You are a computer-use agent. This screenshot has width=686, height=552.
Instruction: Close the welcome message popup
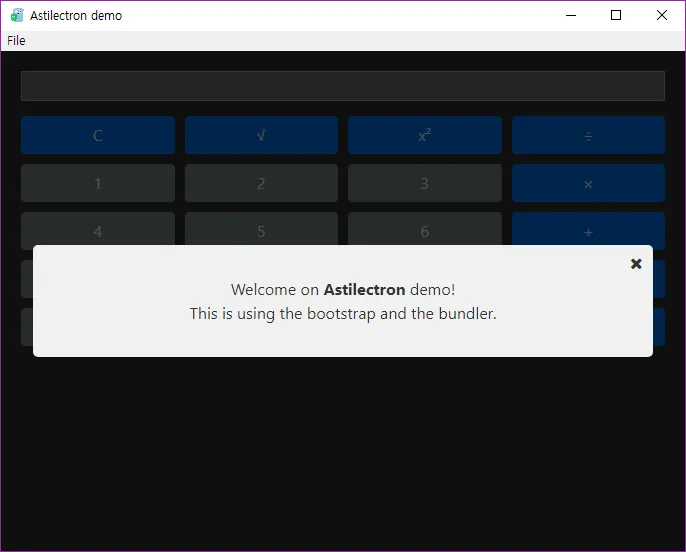point(636,264)
